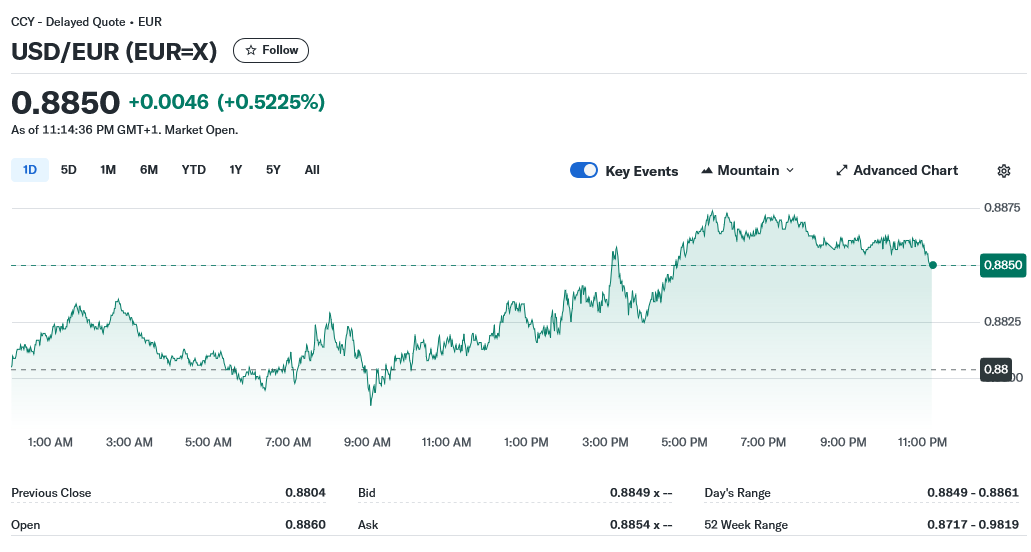Viewport: 1031px width, 552px height.
Task: Toggle the Key Events switch
Action: point(584,170)
